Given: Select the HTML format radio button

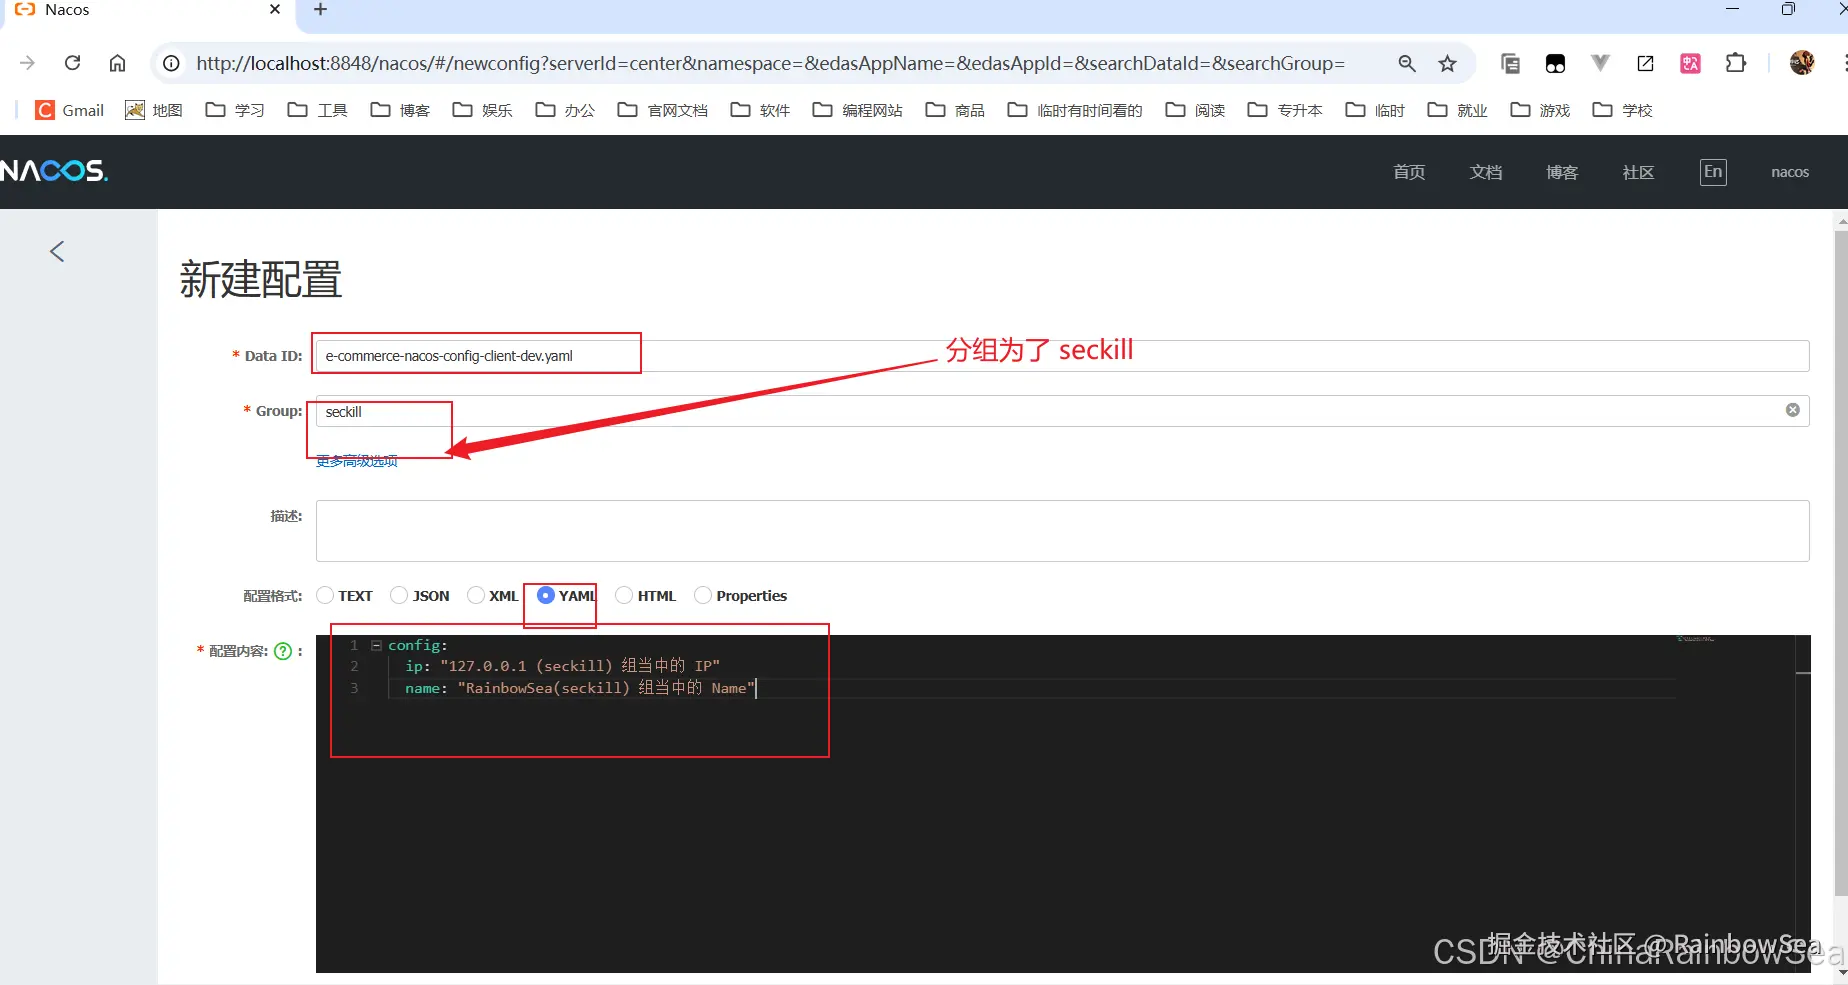Looking at the screenshot, I should pyautogui.click(x=624, y=596).
